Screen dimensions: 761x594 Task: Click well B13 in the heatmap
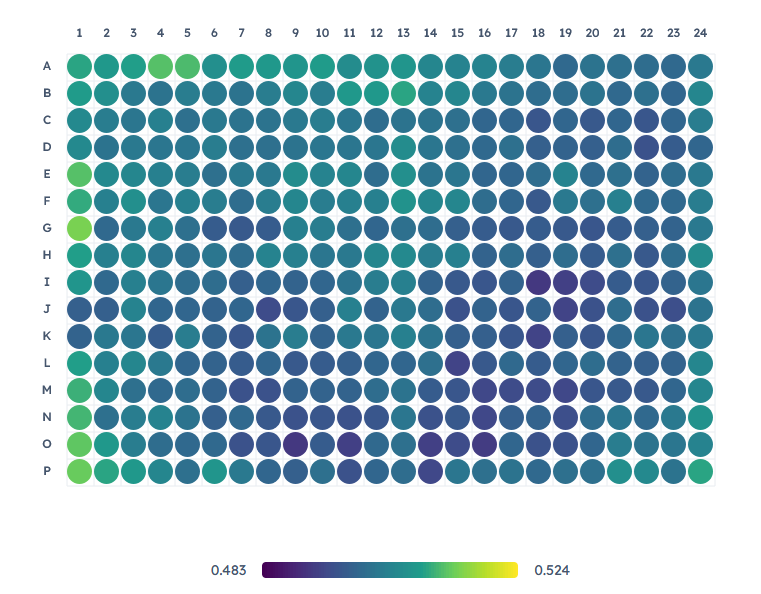point(403,93)
